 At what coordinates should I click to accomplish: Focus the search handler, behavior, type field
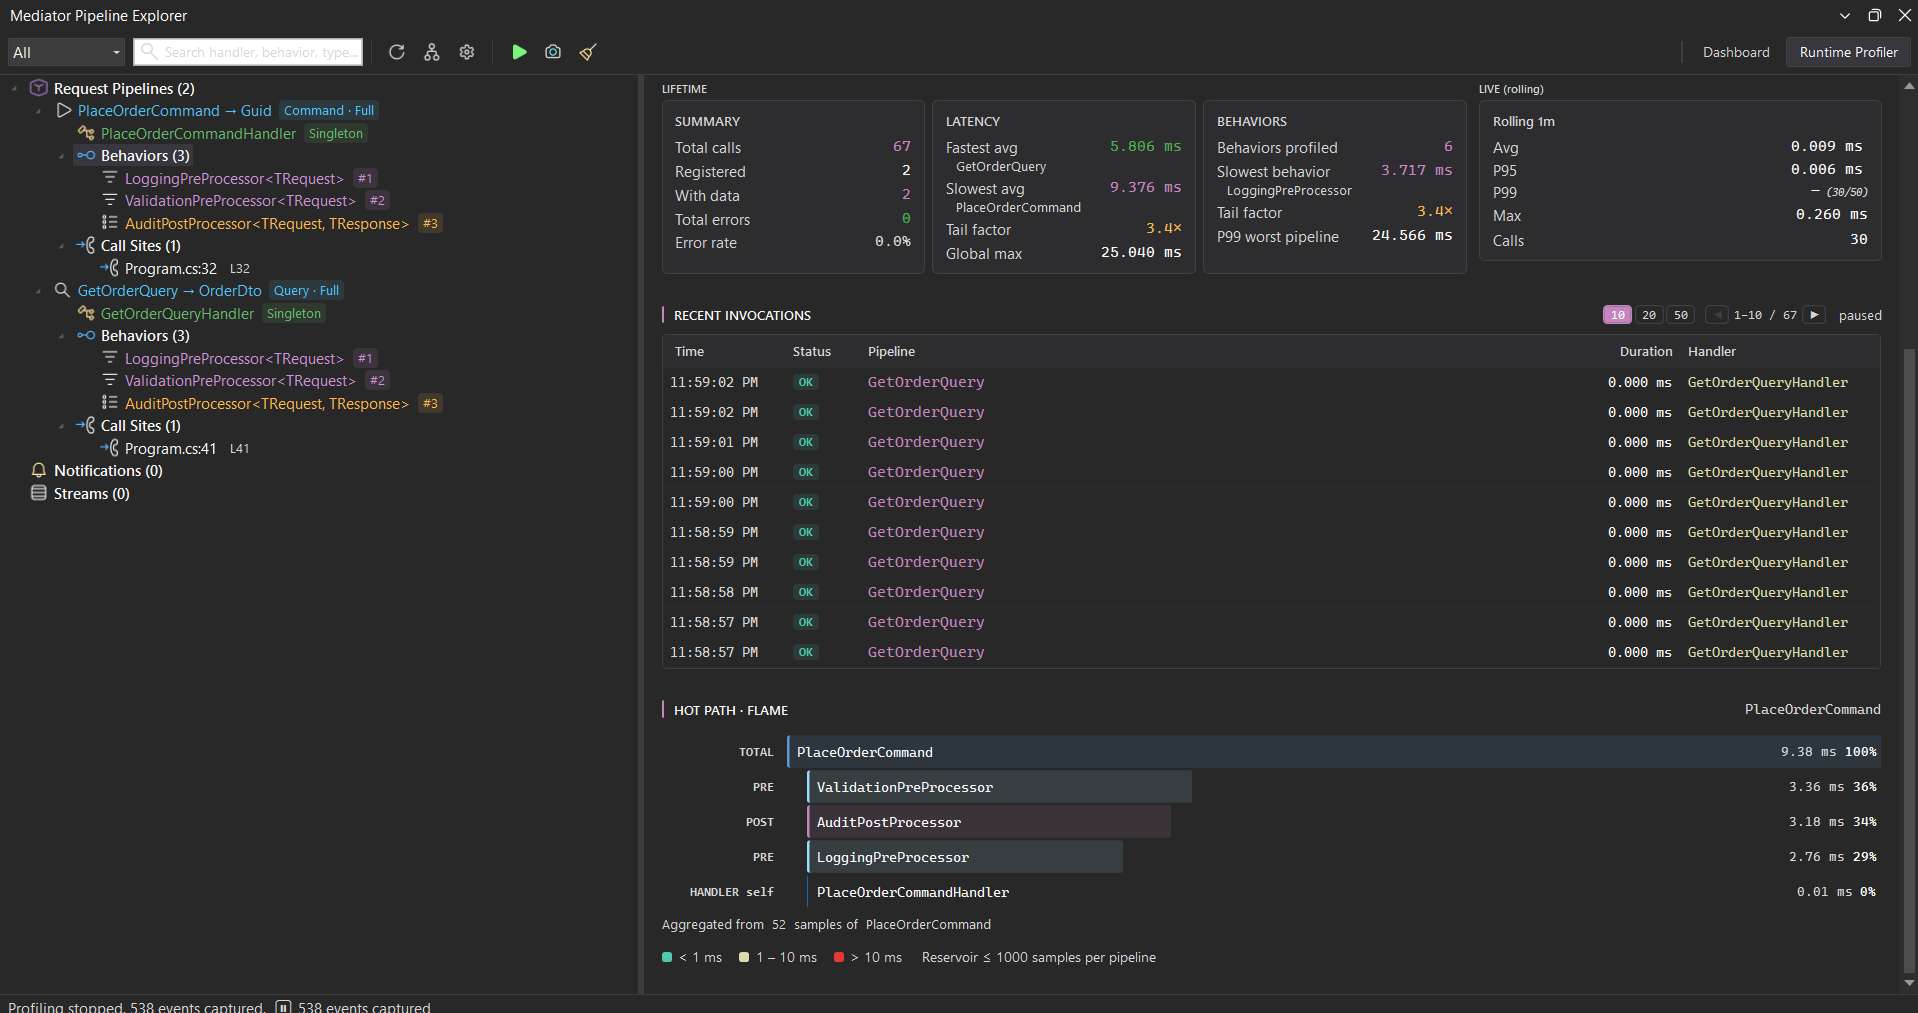tap(248, 52)
